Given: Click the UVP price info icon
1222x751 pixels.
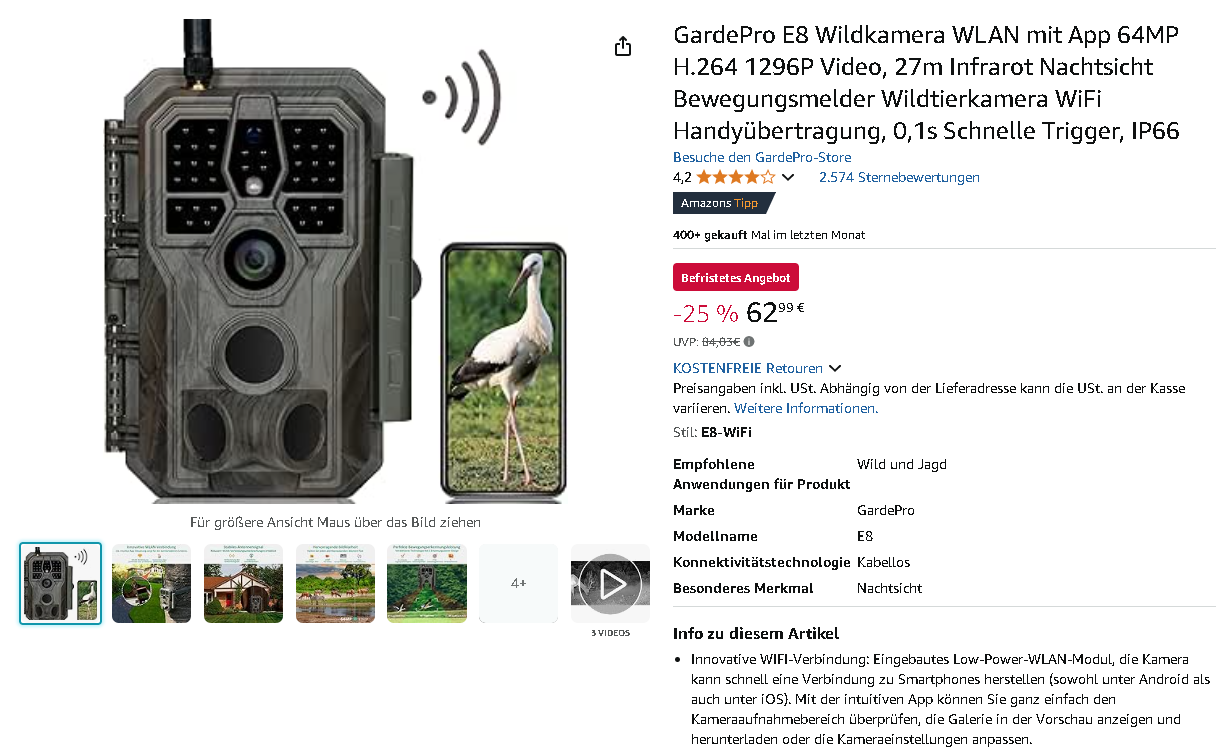Looking at the screenshot, I should click(x=749, y=342).
